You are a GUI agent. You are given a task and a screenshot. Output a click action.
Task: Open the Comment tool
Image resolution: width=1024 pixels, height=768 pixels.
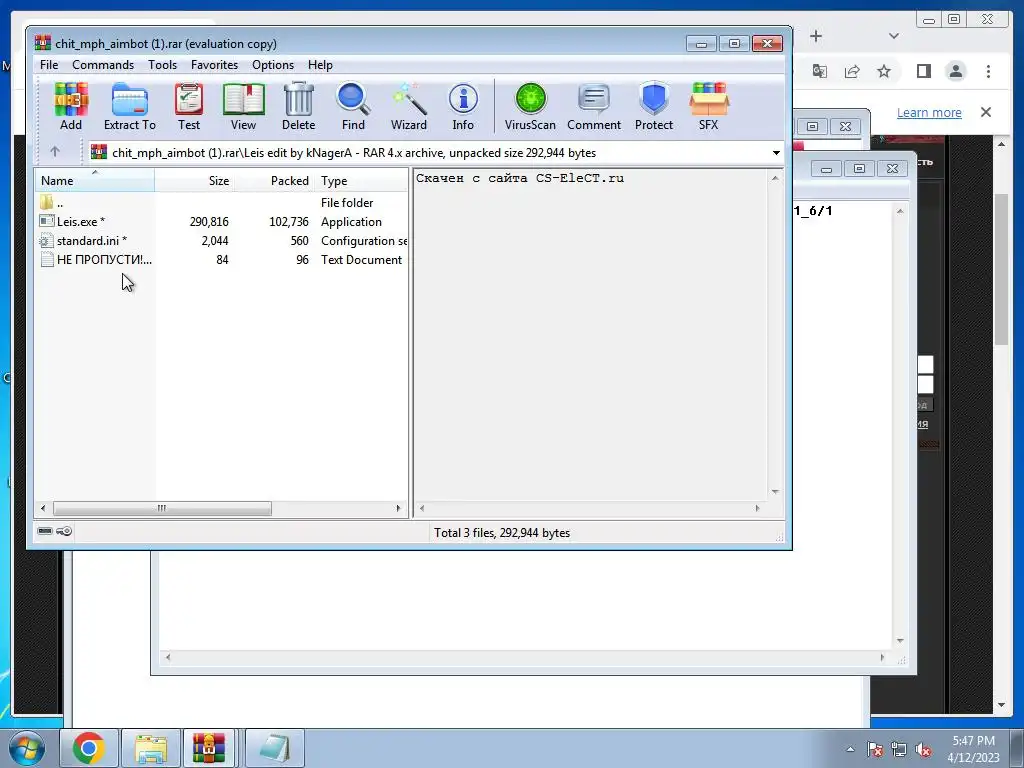pyautogui.click(x=594, y=106)
